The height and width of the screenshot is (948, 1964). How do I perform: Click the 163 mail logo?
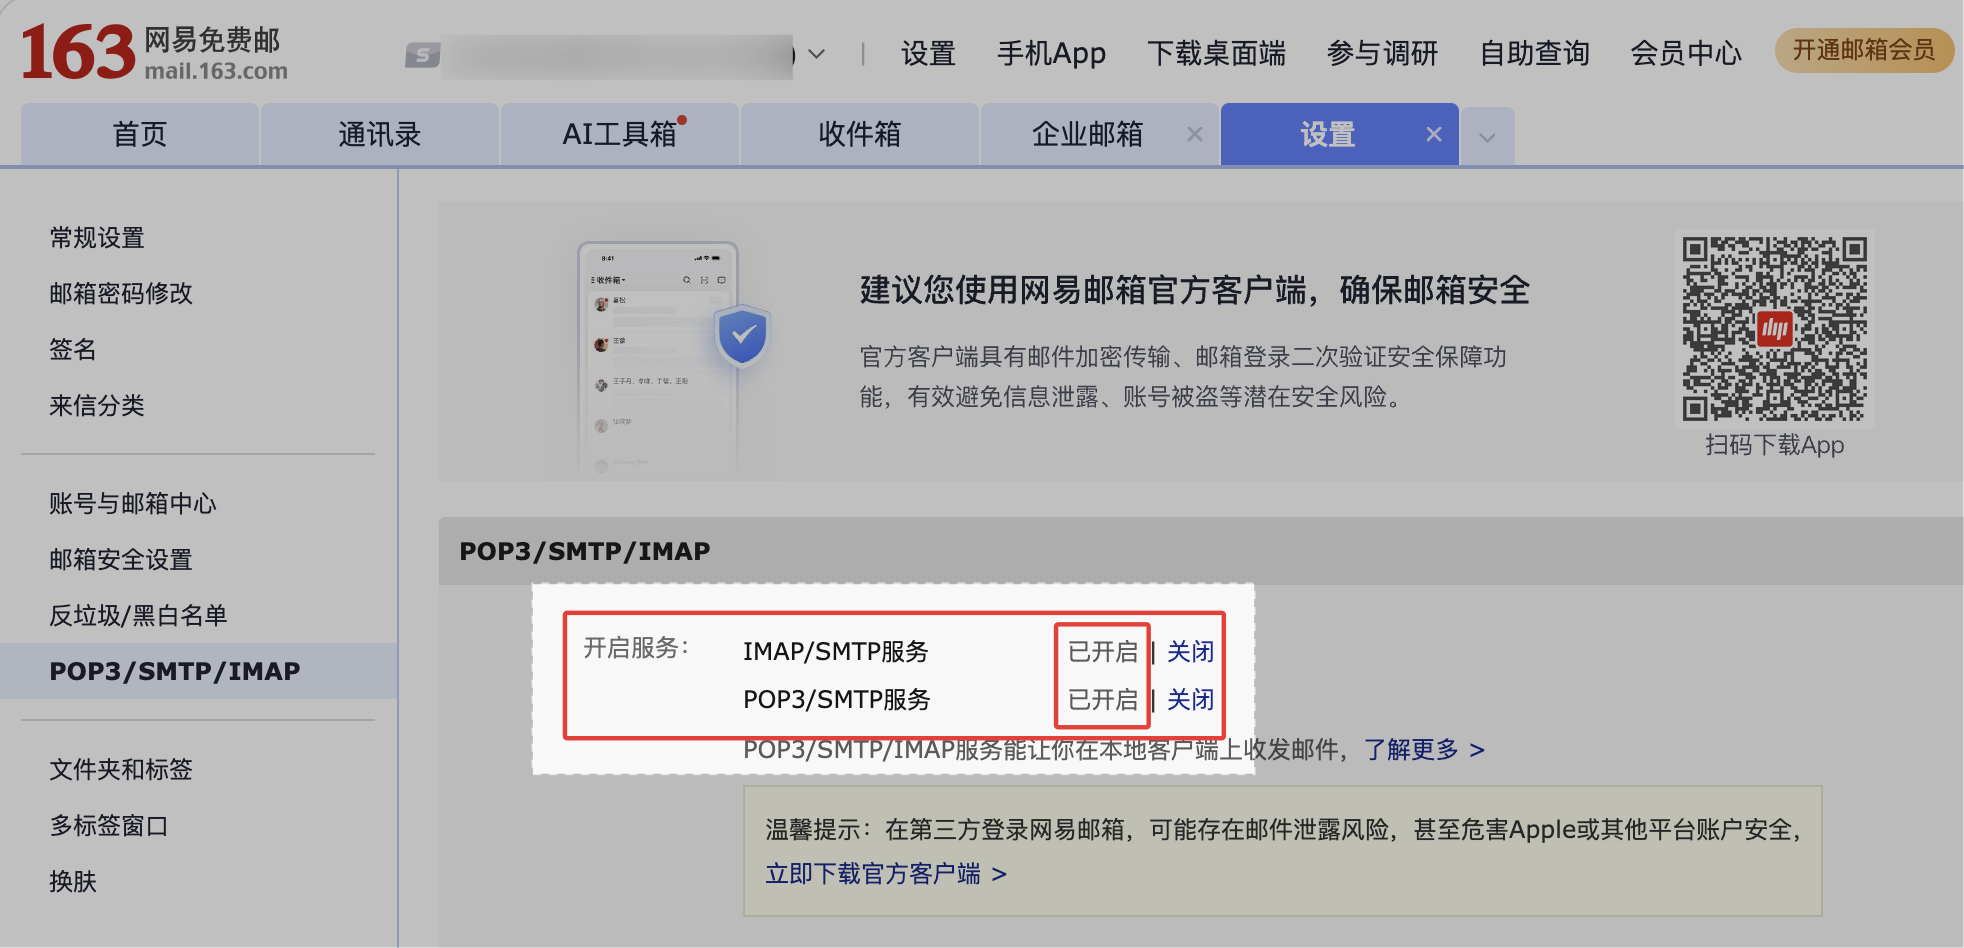tap(155, 53)
